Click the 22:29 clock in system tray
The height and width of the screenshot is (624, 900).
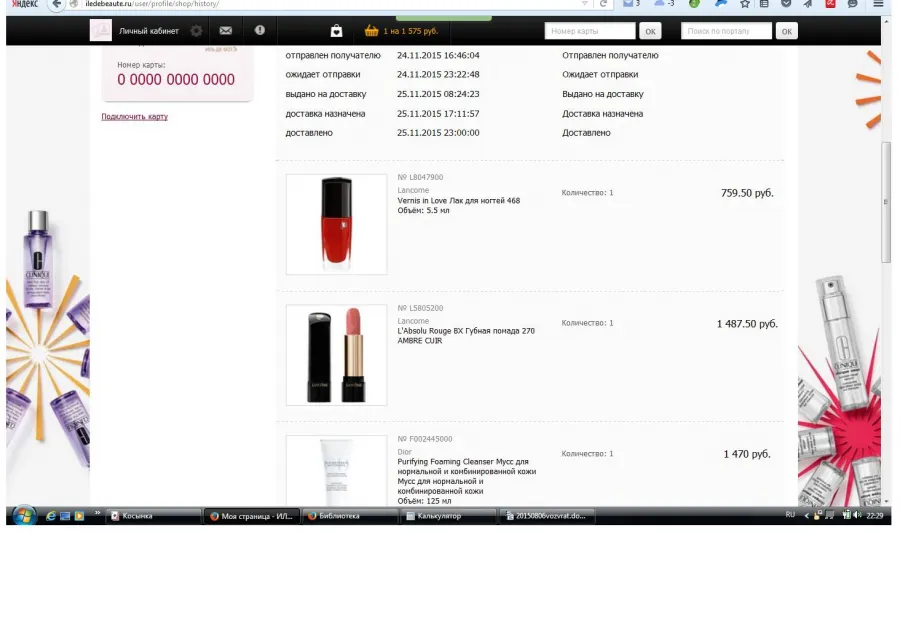pyautogui.click(x=875, y=516)
